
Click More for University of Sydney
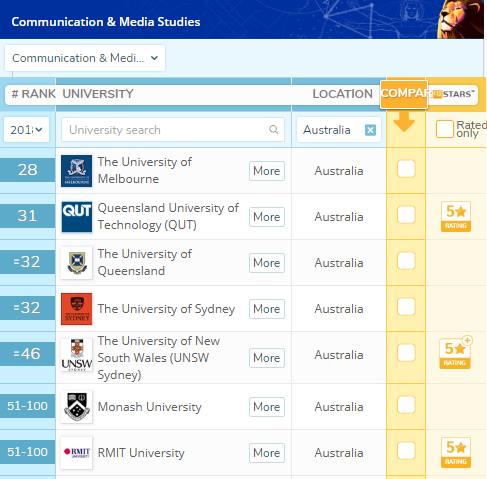[267, 309]
